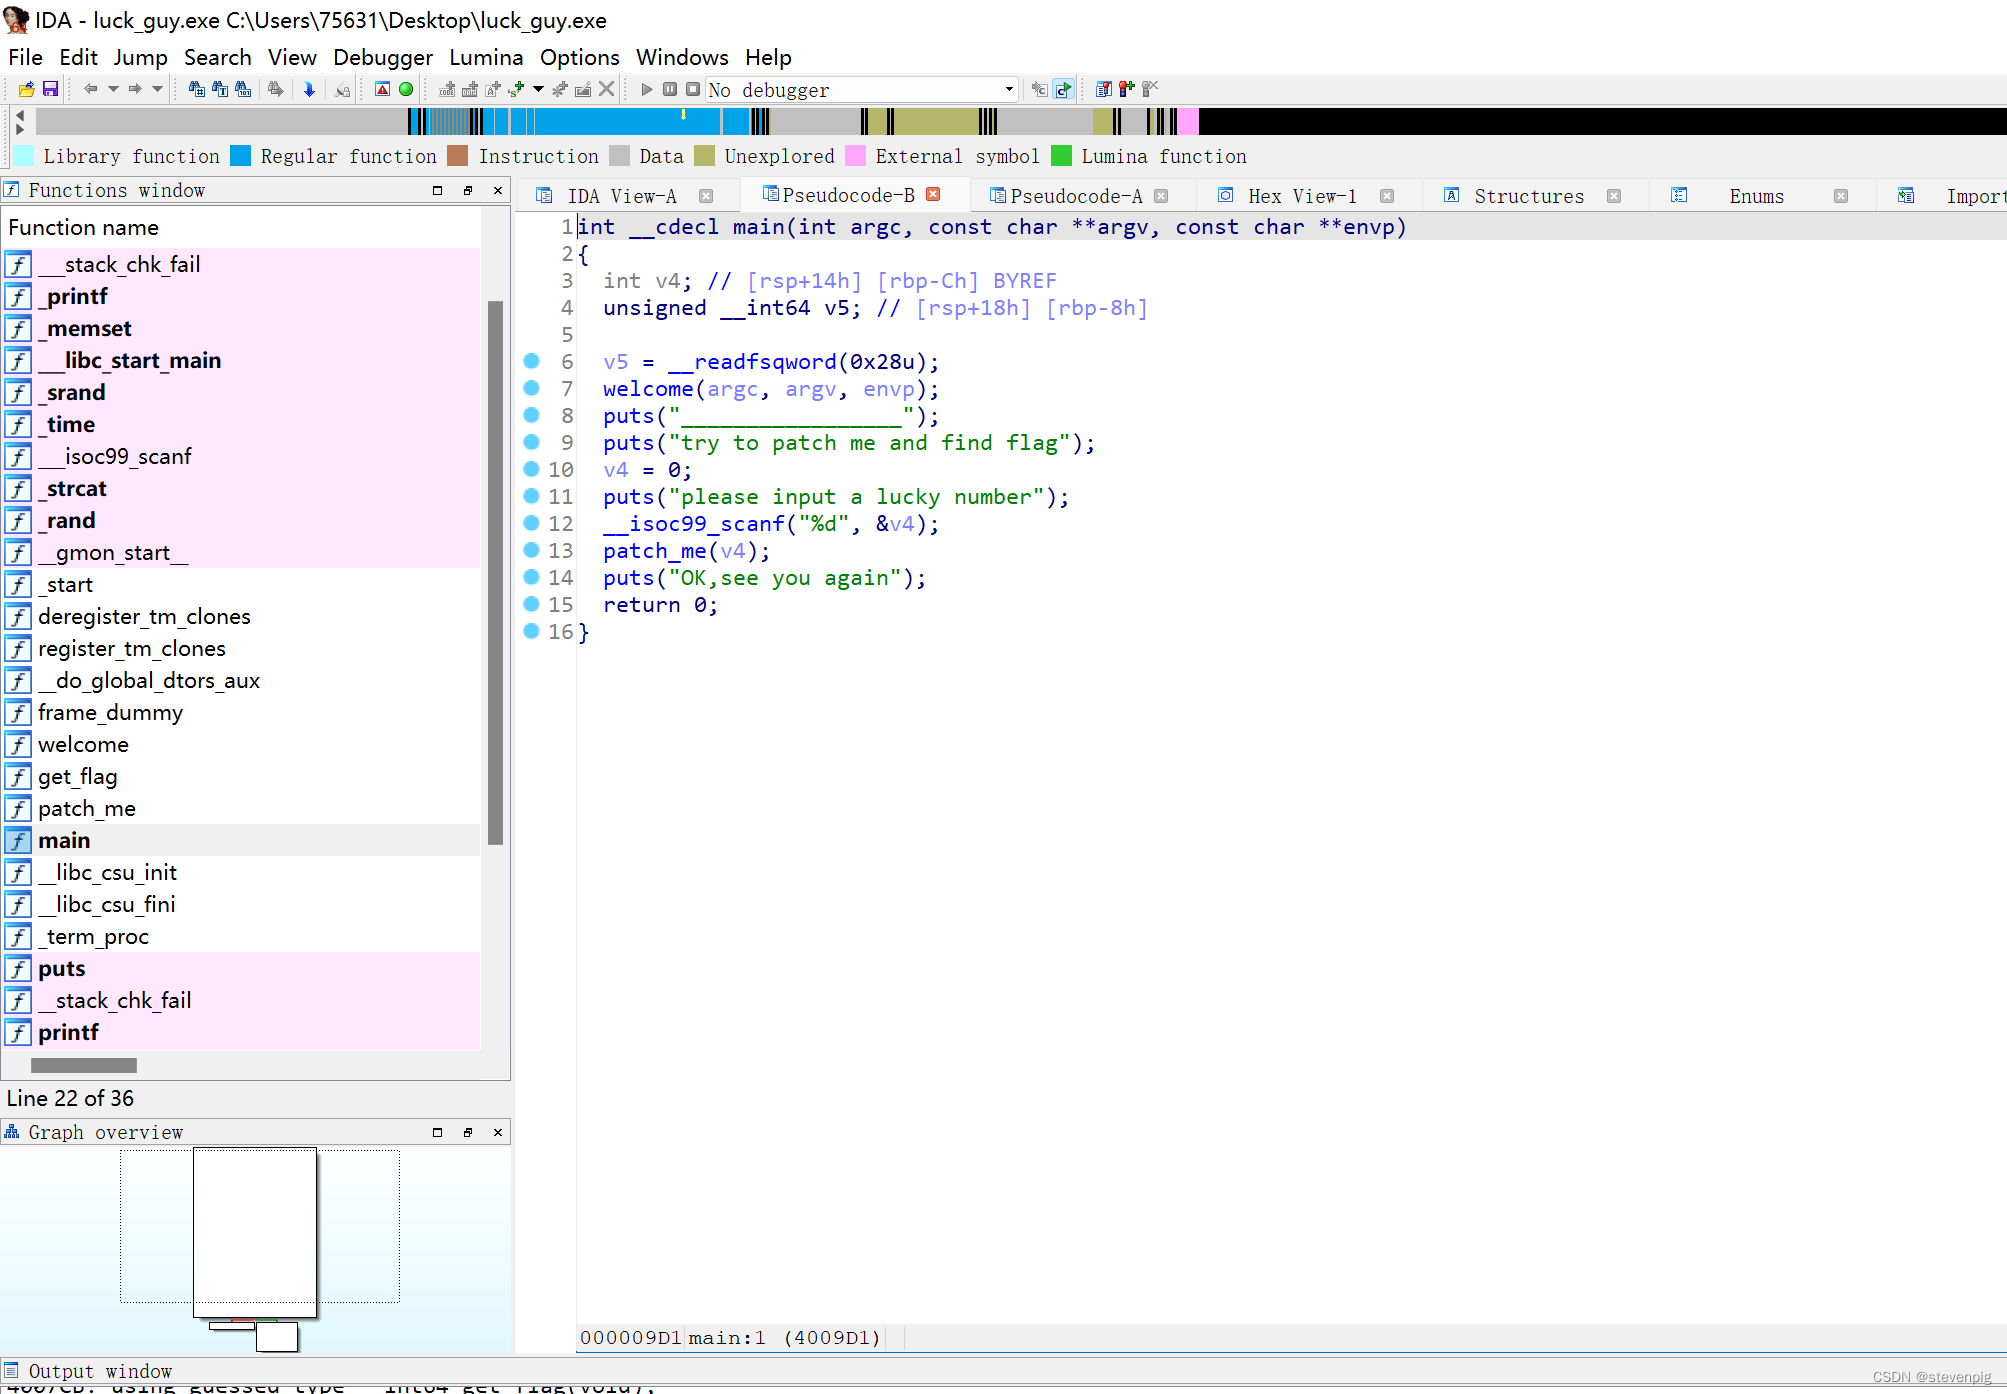Open the Debugger menu
Image resolution: width=2007 pixels, height=1394 pixels.
pos(383,57)
